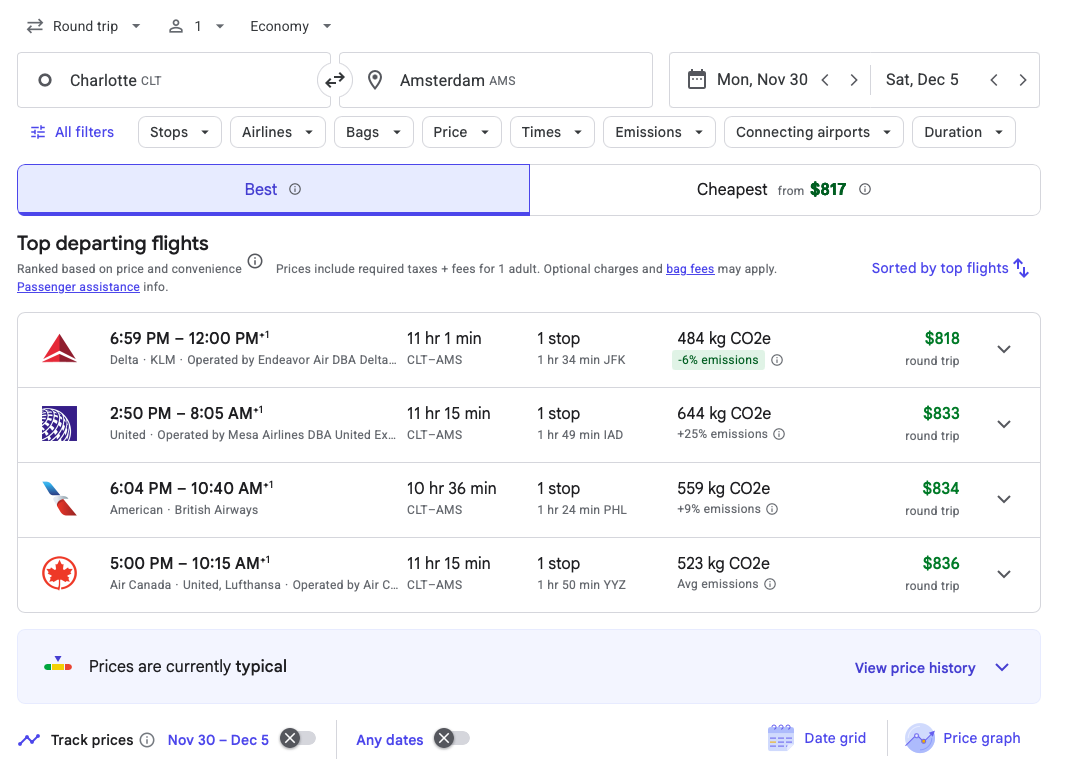
Task: Click the sort arrows icon
Action: click(x=1022, y=268)
